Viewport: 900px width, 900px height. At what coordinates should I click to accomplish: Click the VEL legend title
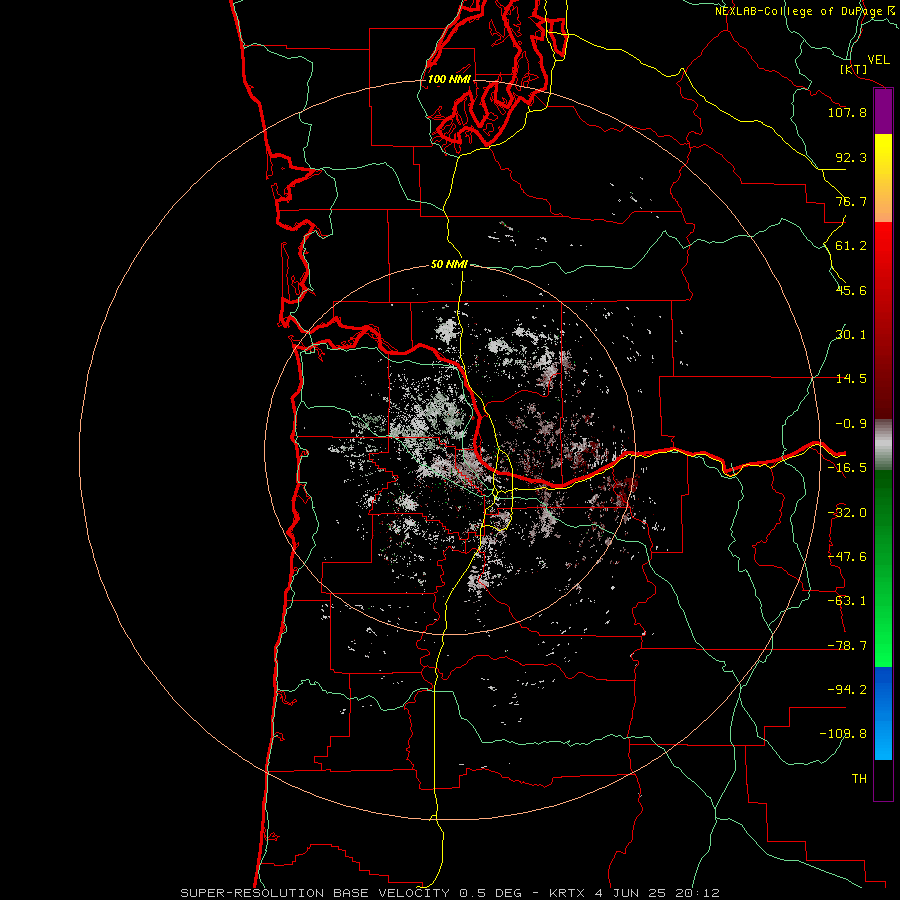(x=879, y=59)
